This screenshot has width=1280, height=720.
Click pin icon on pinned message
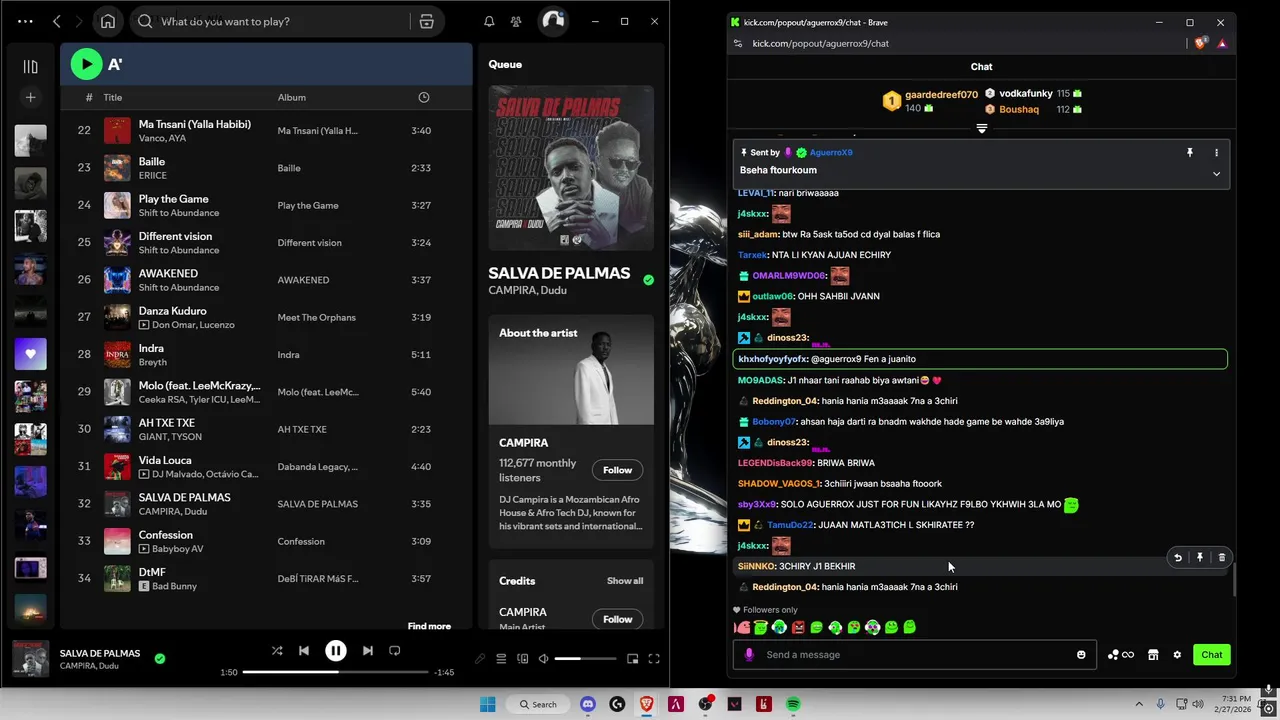point(1190,153)
